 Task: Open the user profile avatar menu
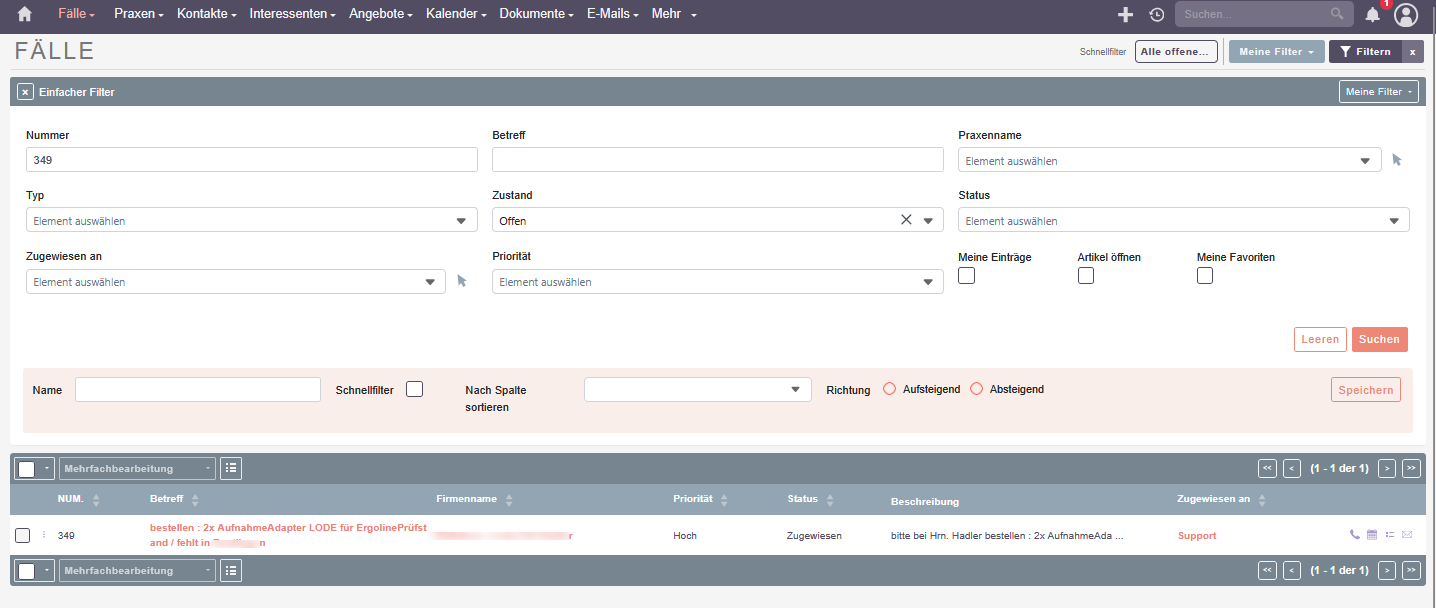[1406, 14]
